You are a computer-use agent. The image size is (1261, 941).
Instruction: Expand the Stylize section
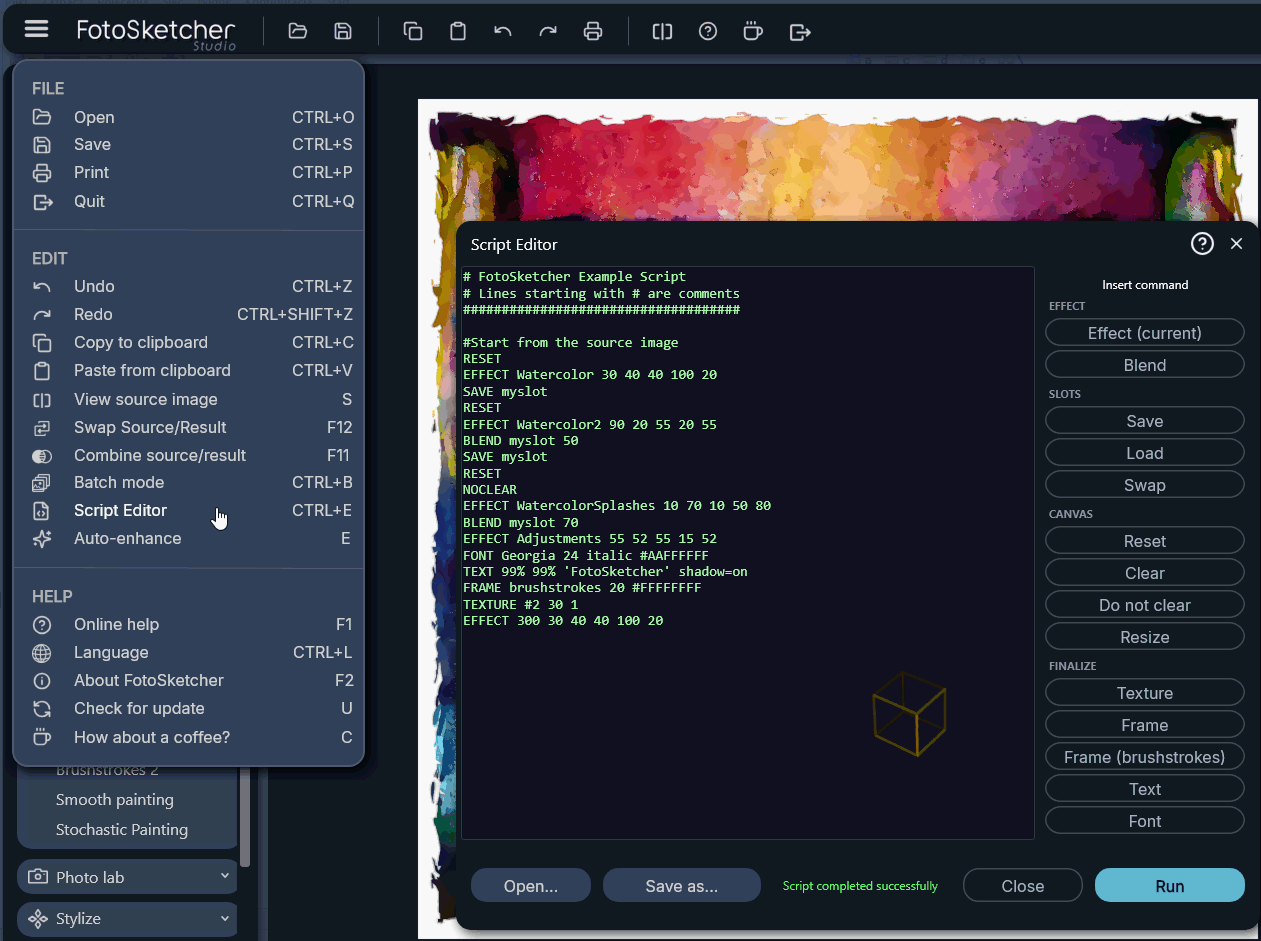pos(128,918)
